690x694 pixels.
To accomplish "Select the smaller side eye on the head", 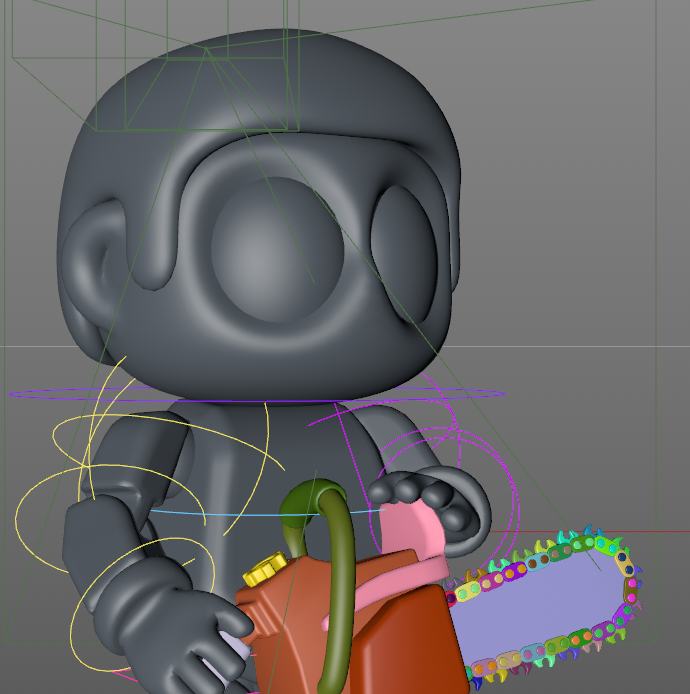I will tap(404, 253).
